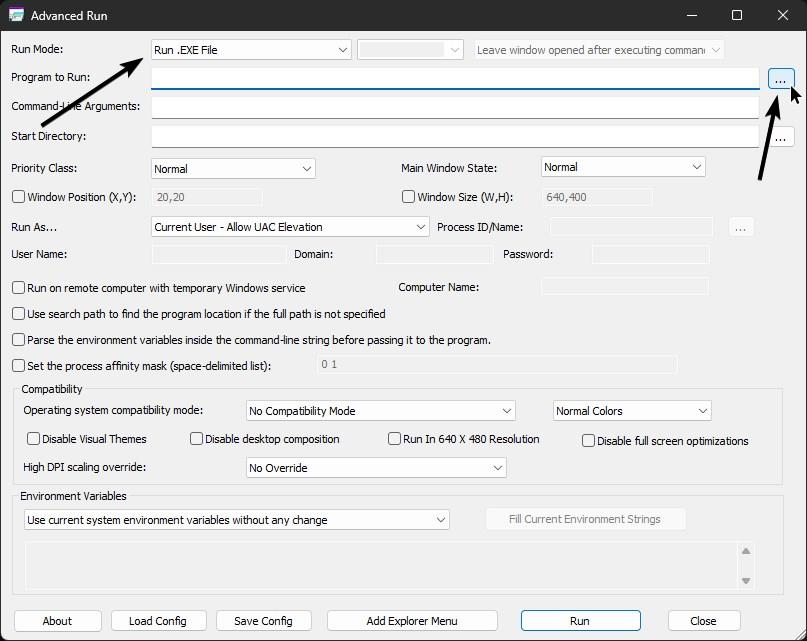Enable the Window Size (W,H) checkbox

click(x=408, y=197)
